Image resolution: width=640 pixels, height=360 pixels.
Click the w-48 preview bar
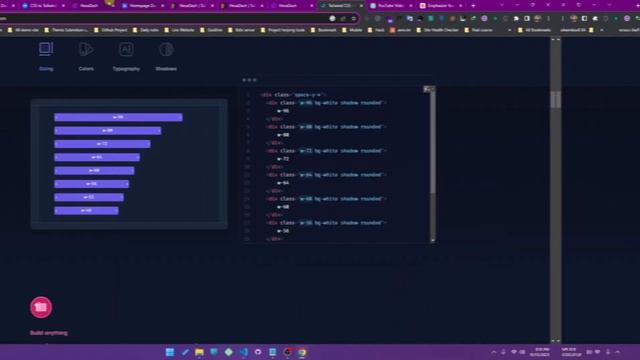(x=87, y=210)
